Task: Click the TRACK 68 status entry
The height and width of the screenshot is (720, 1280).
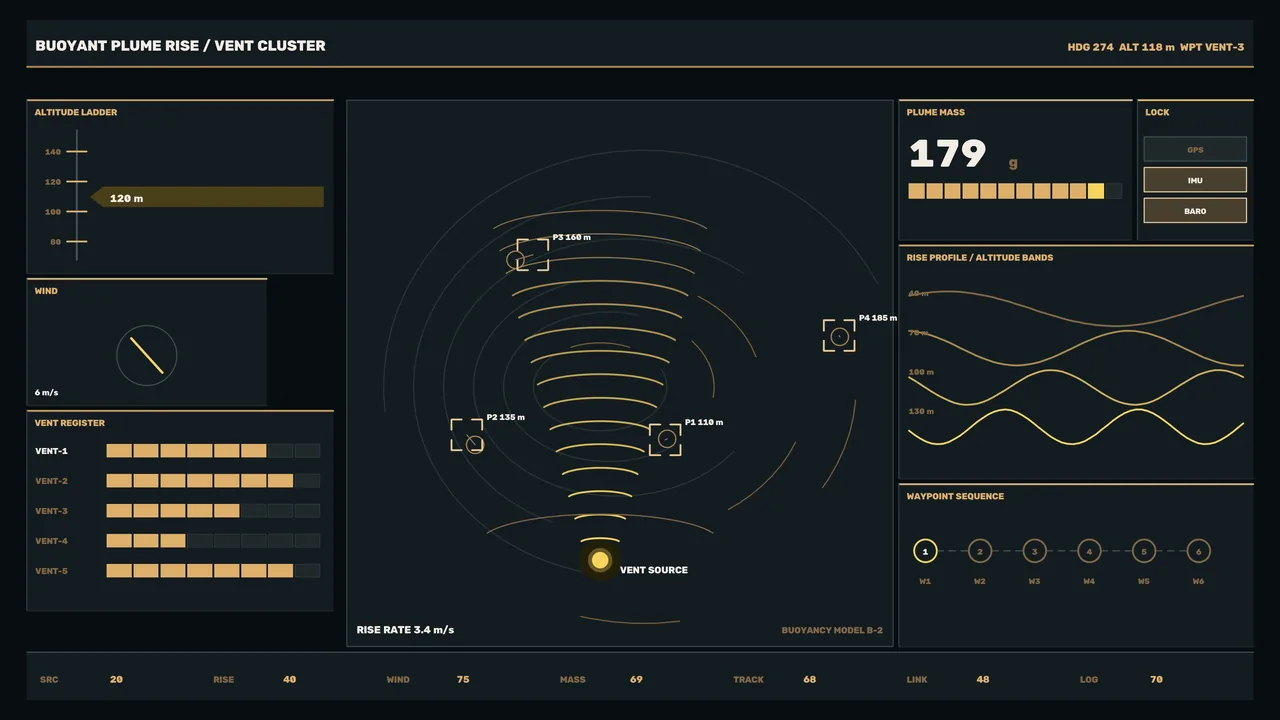Action: (x=775, y=679)
